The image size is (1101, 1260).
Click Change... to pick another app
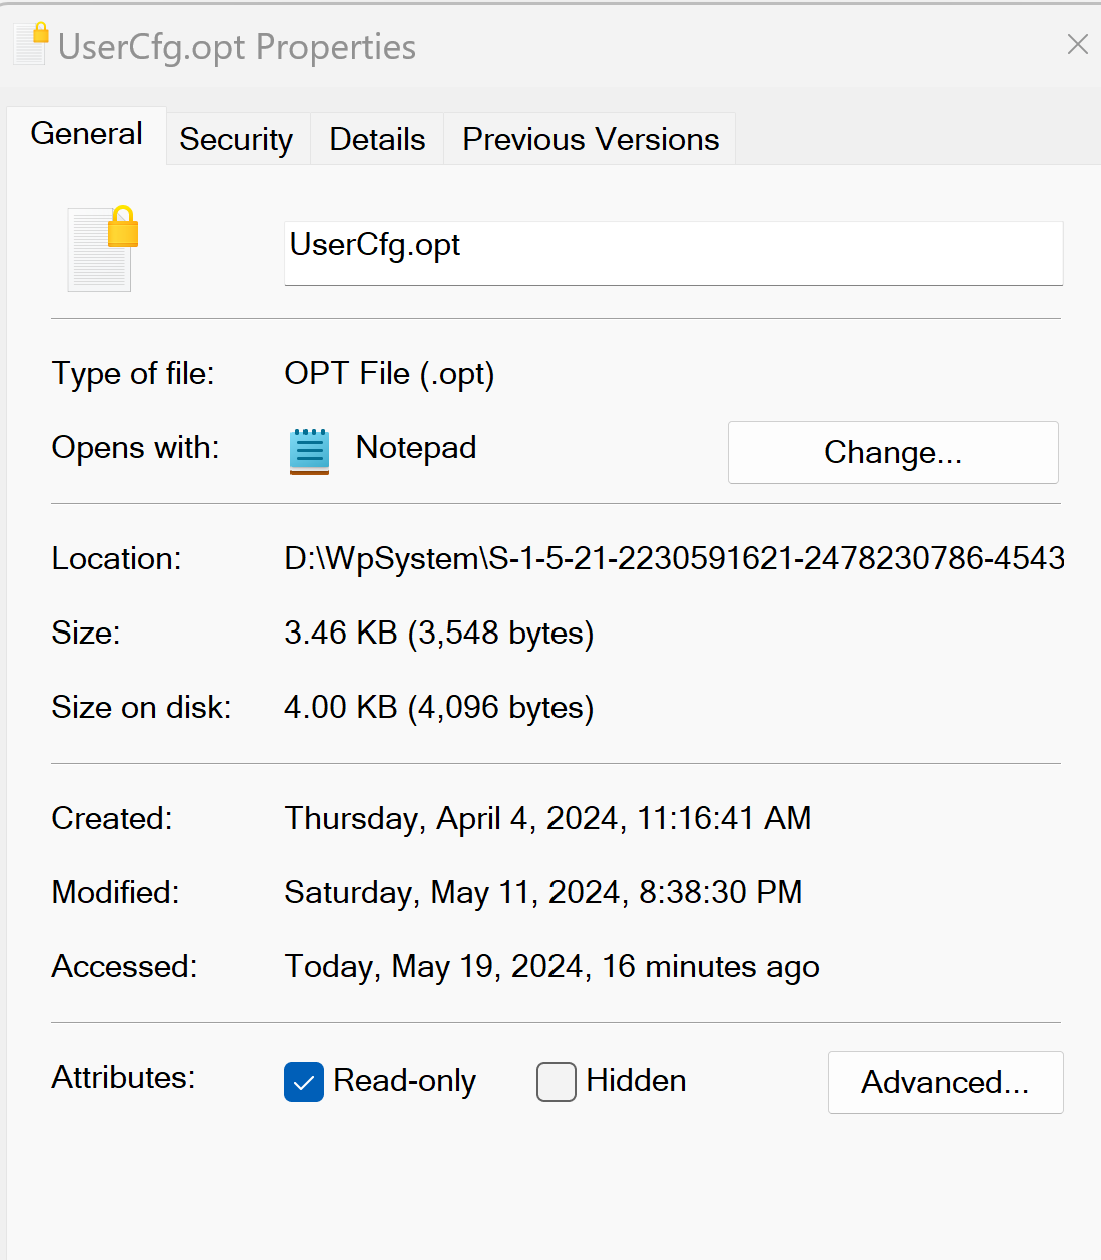(893, 452)
